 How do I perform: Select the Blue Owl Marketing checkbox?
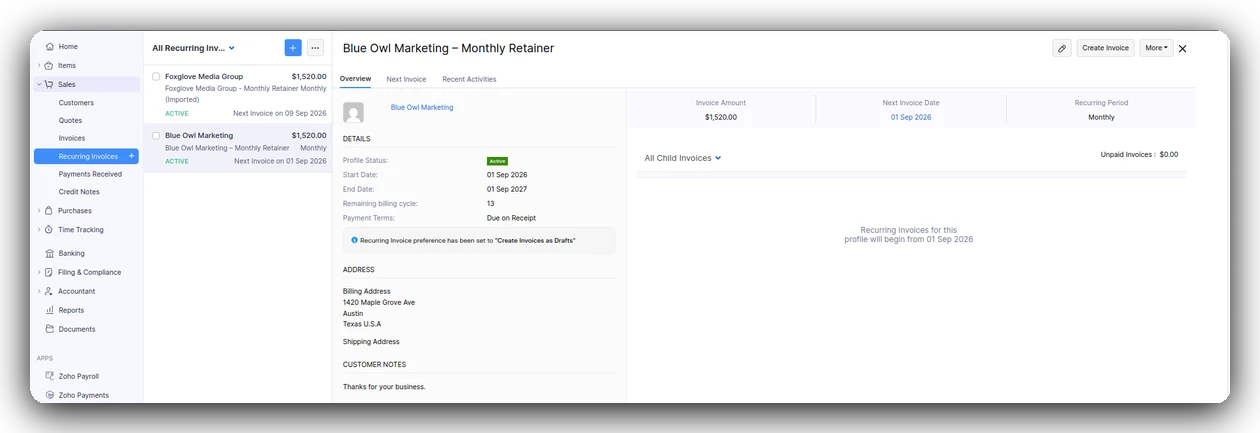(156, 136)
